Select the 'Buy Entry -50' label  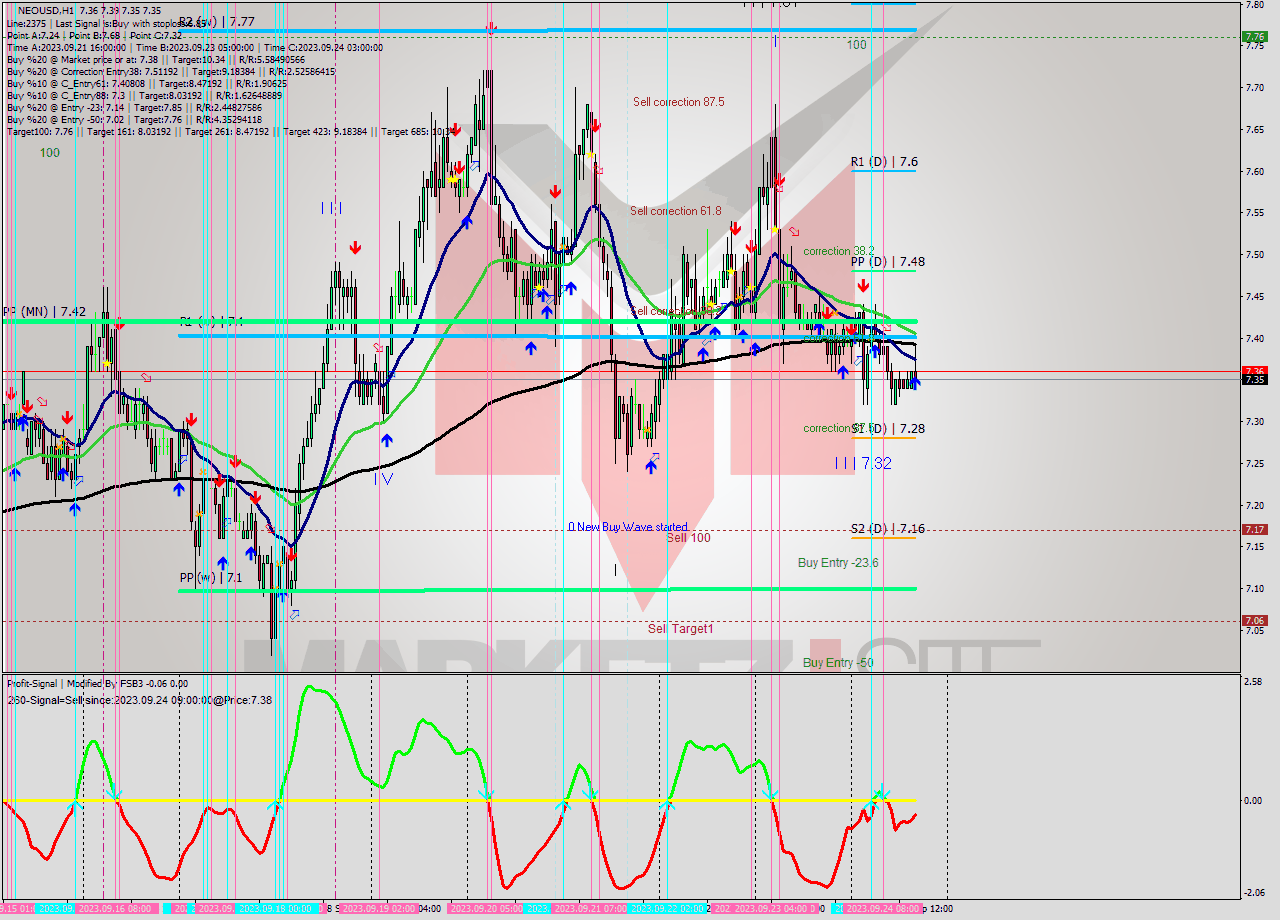(838, 663)
